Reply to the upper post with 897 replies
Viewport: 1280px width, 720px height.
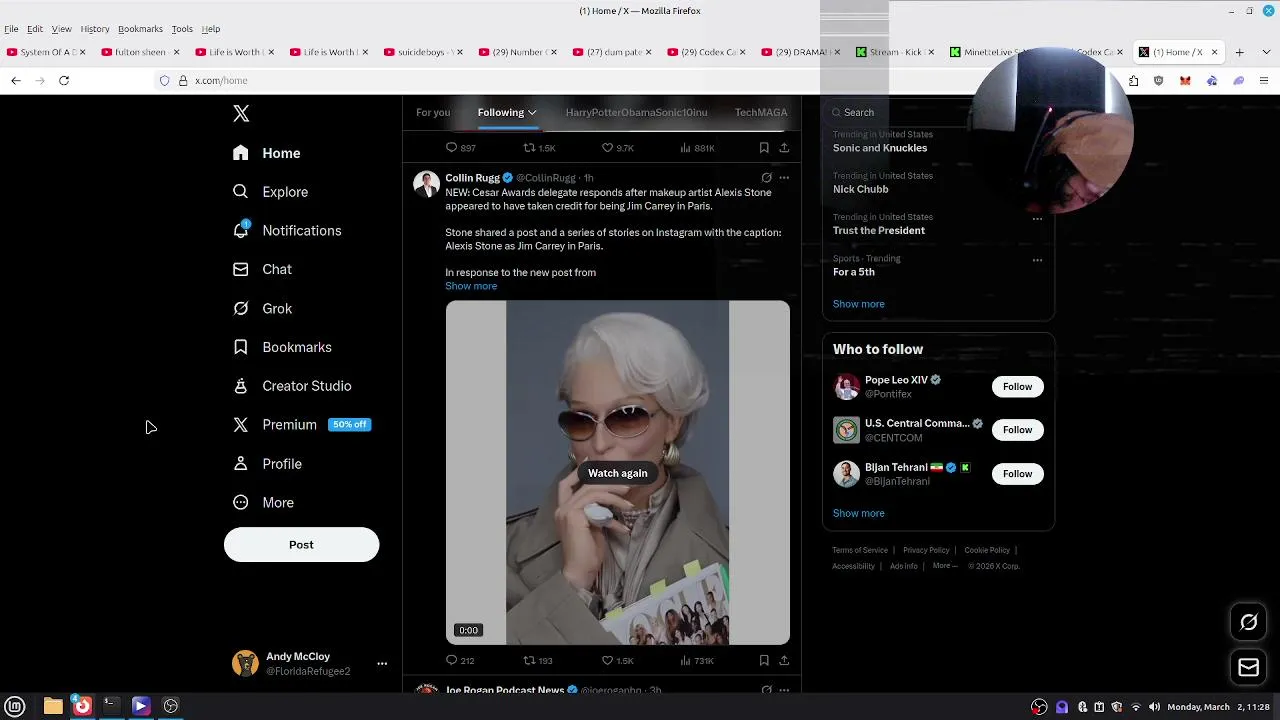[x=460, y=148]
